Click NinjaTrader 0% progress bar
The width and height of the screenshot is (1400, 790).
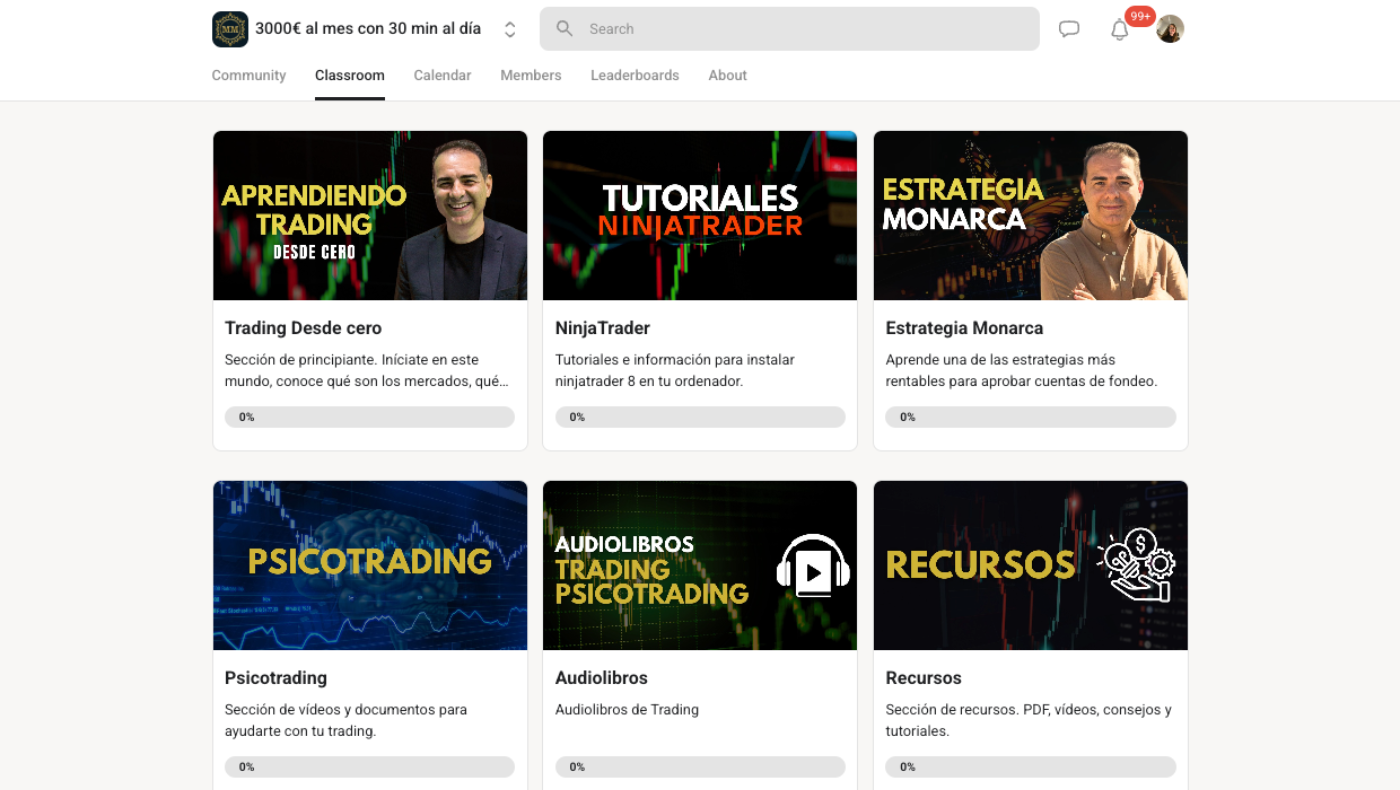tap(700, 417)
